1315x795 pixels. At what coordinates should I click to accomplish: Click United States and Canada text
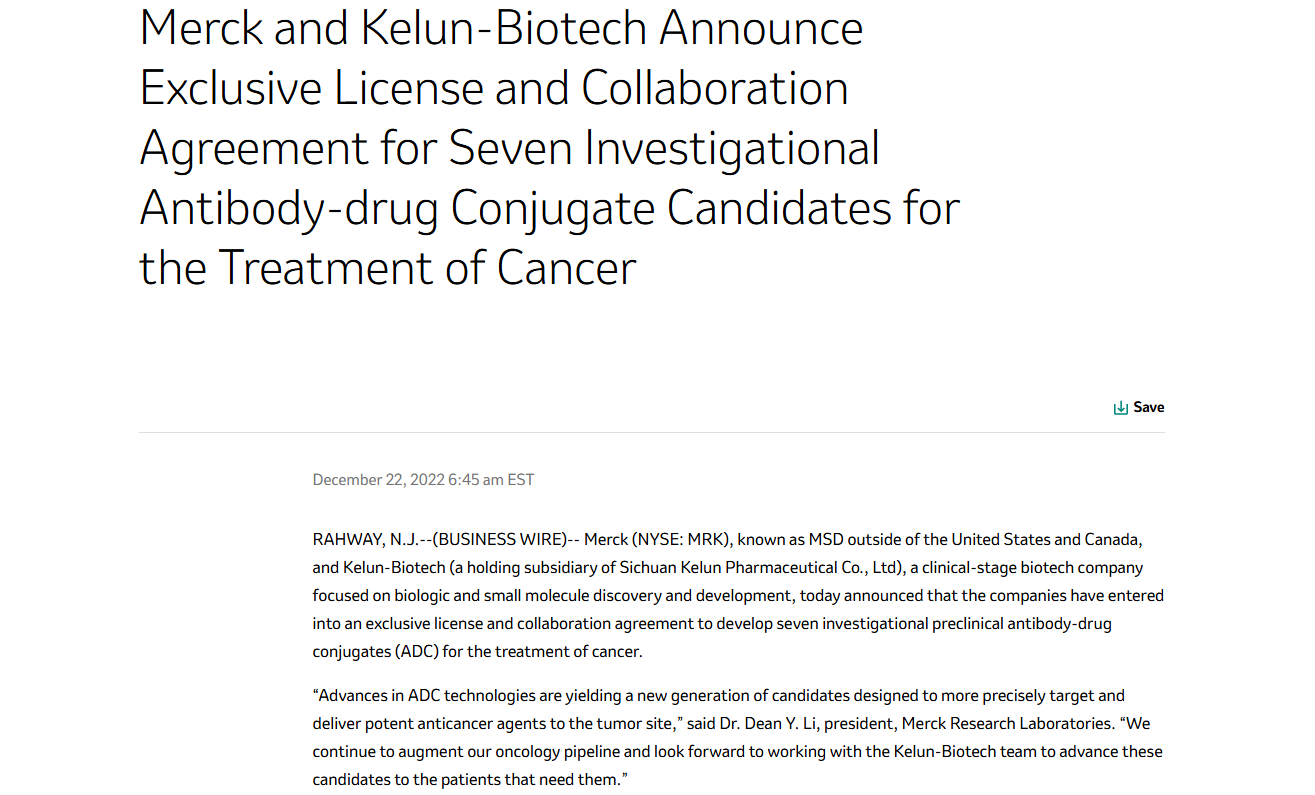click(x=1046, y=540)
